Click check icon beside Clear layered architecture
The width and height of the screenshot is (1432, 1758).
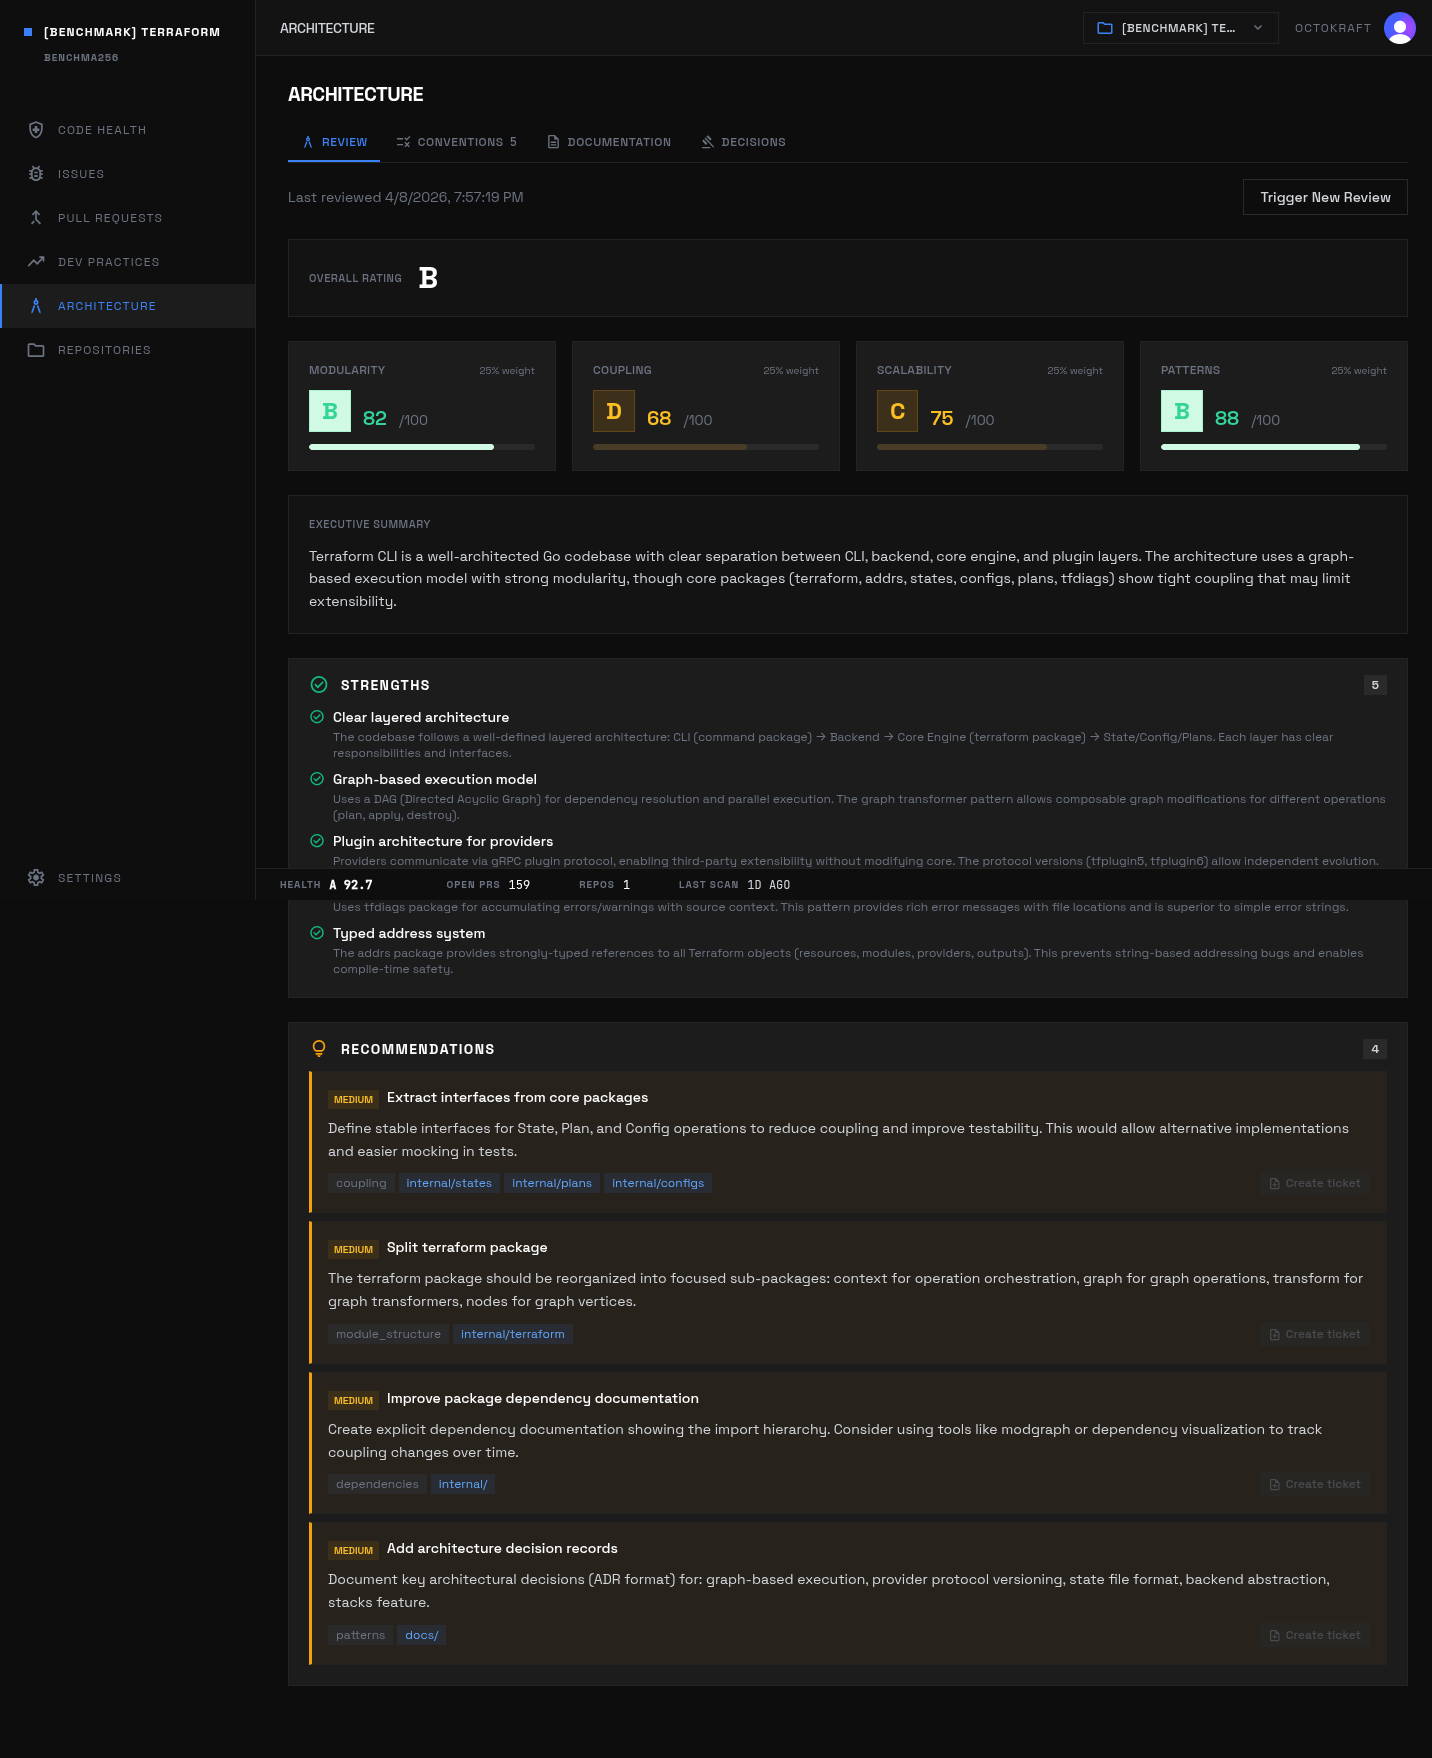click(x=317, y=717)
